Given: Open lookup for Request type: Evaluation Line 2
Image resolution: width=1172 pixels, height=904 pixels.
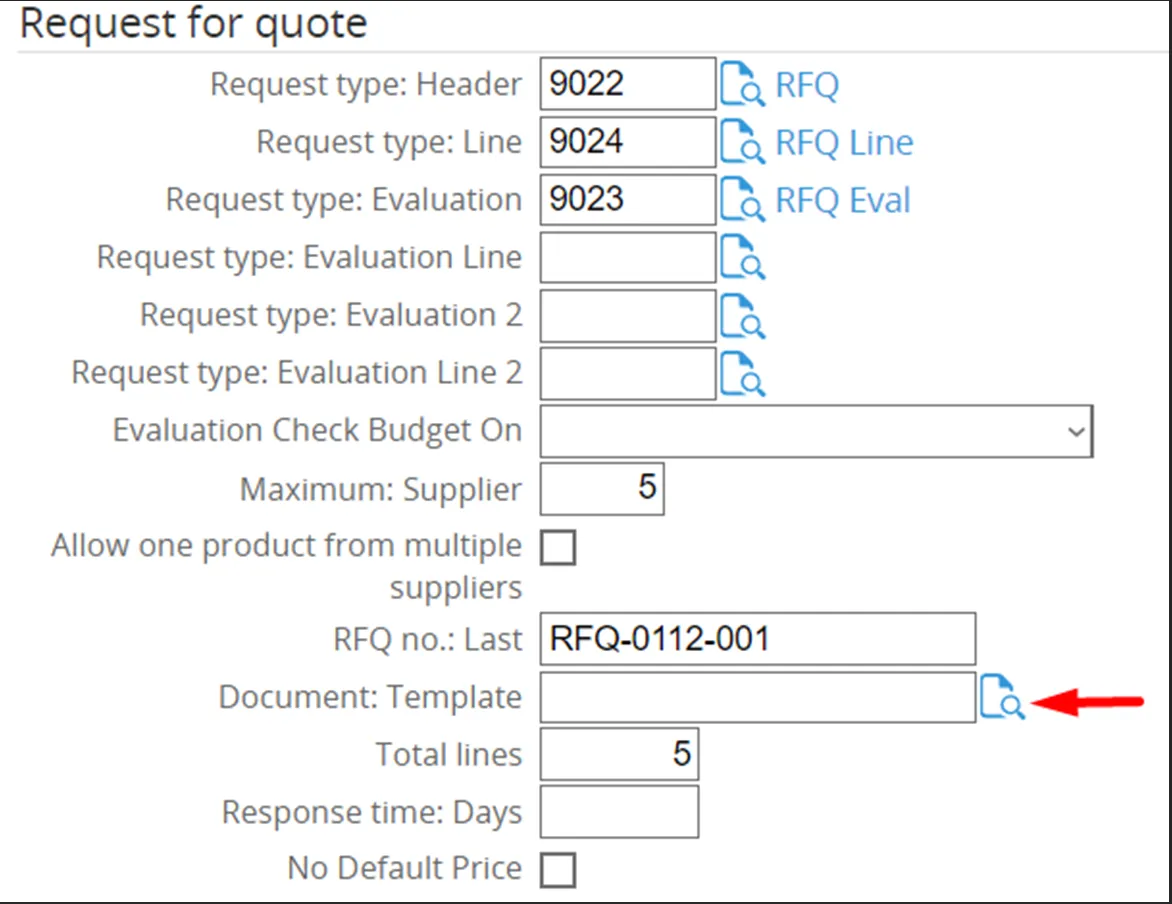Looking at the screenshot, I should click(743, 374).
